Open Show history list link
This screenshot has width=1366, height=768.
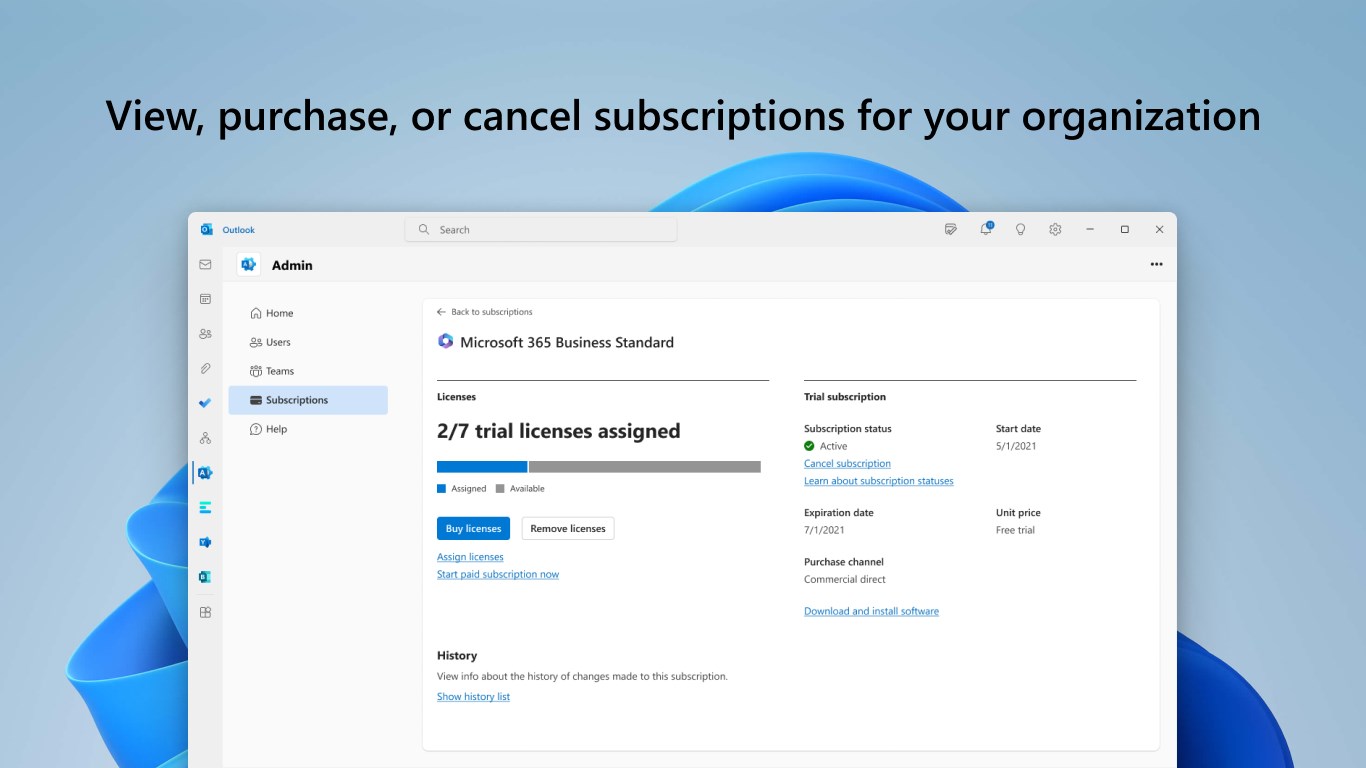pyautogui.click(x=473, y=697)
